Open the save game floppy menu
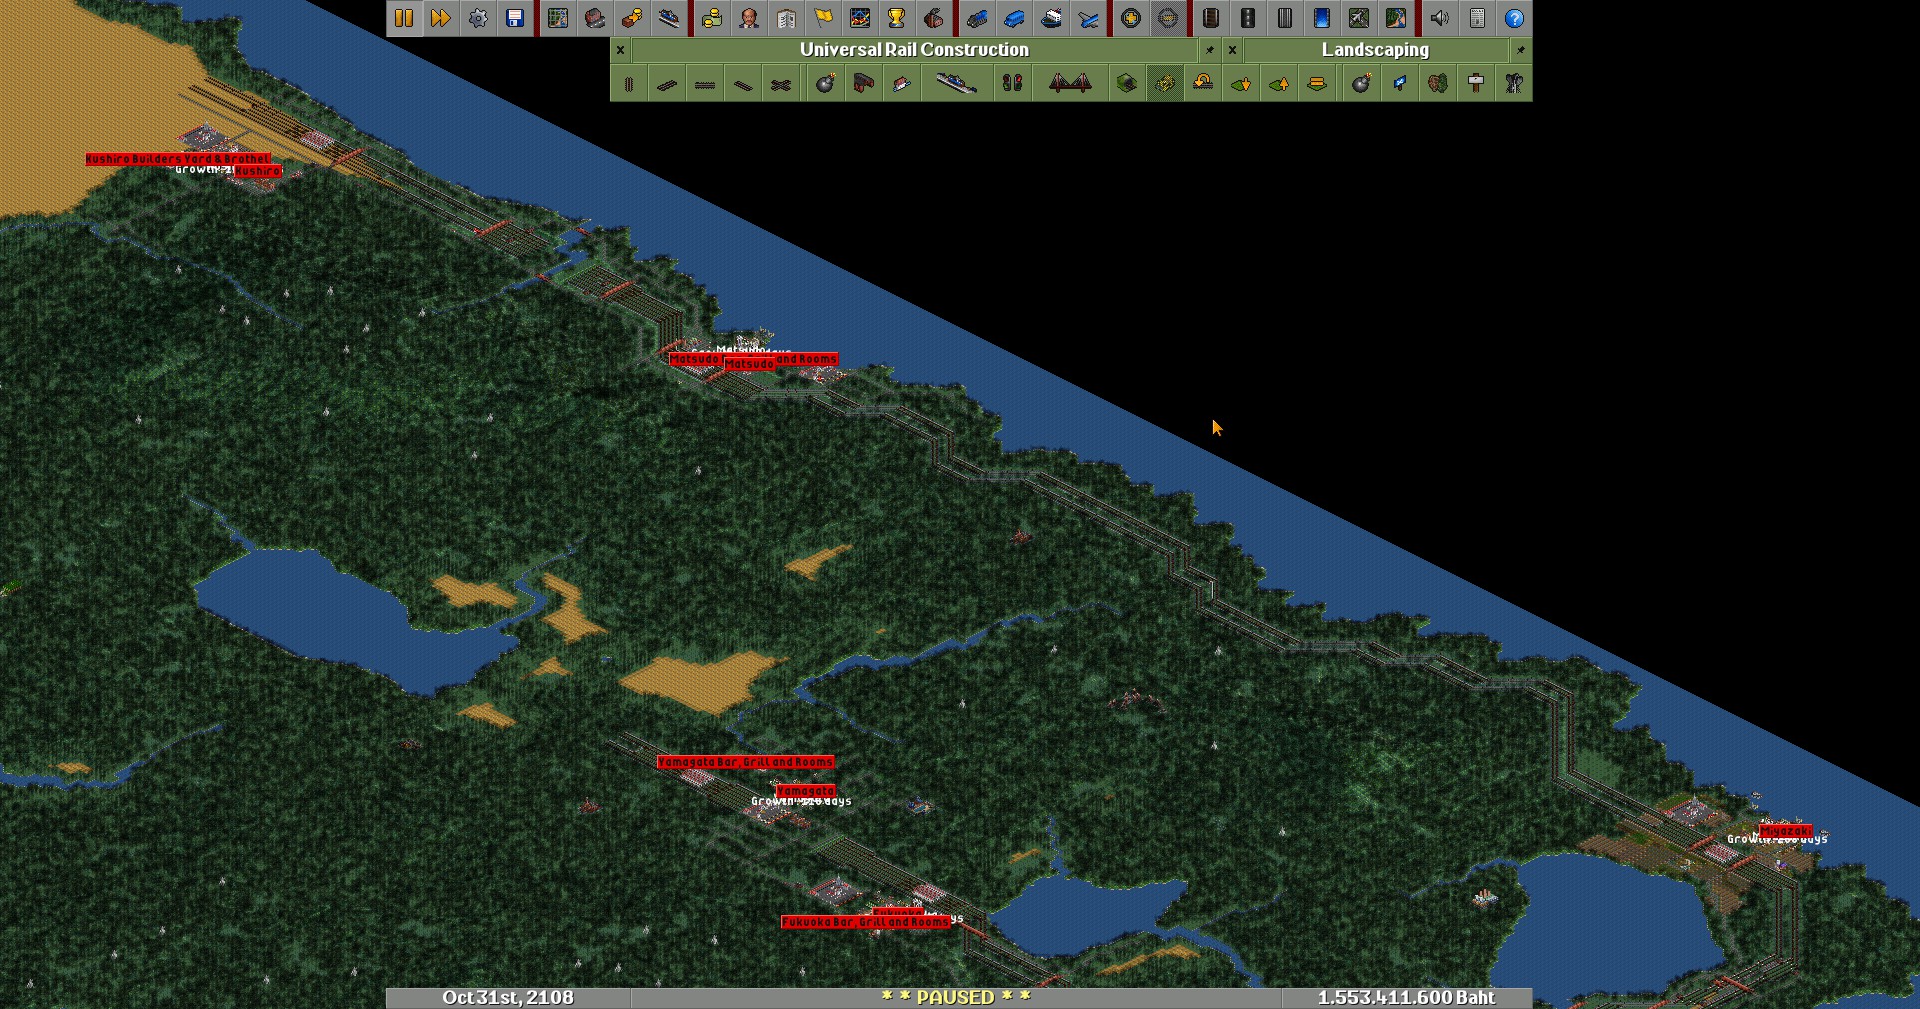This screenshot has height=1009, width=1920. (515, 18)
